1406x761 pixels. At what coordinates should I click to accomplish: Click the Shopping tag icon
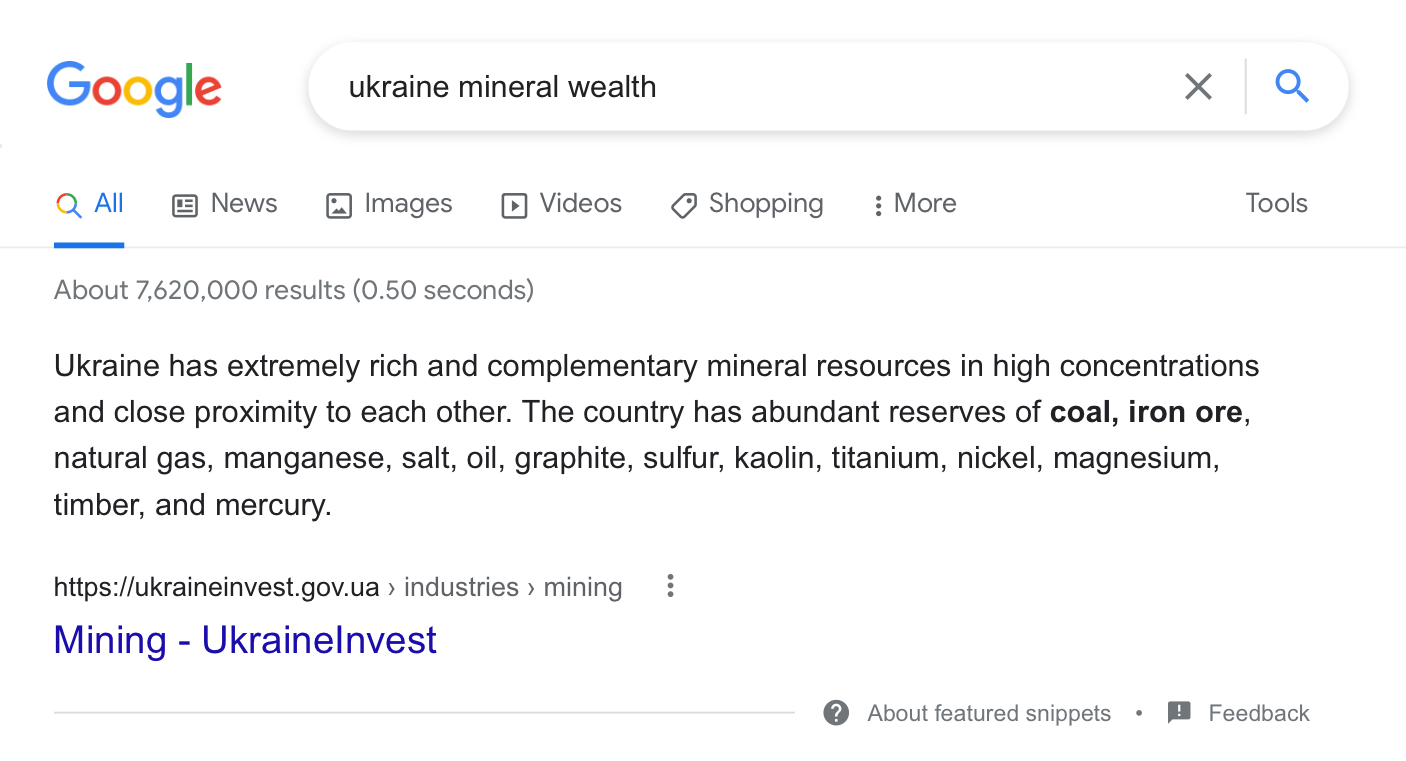click(684, 206)
